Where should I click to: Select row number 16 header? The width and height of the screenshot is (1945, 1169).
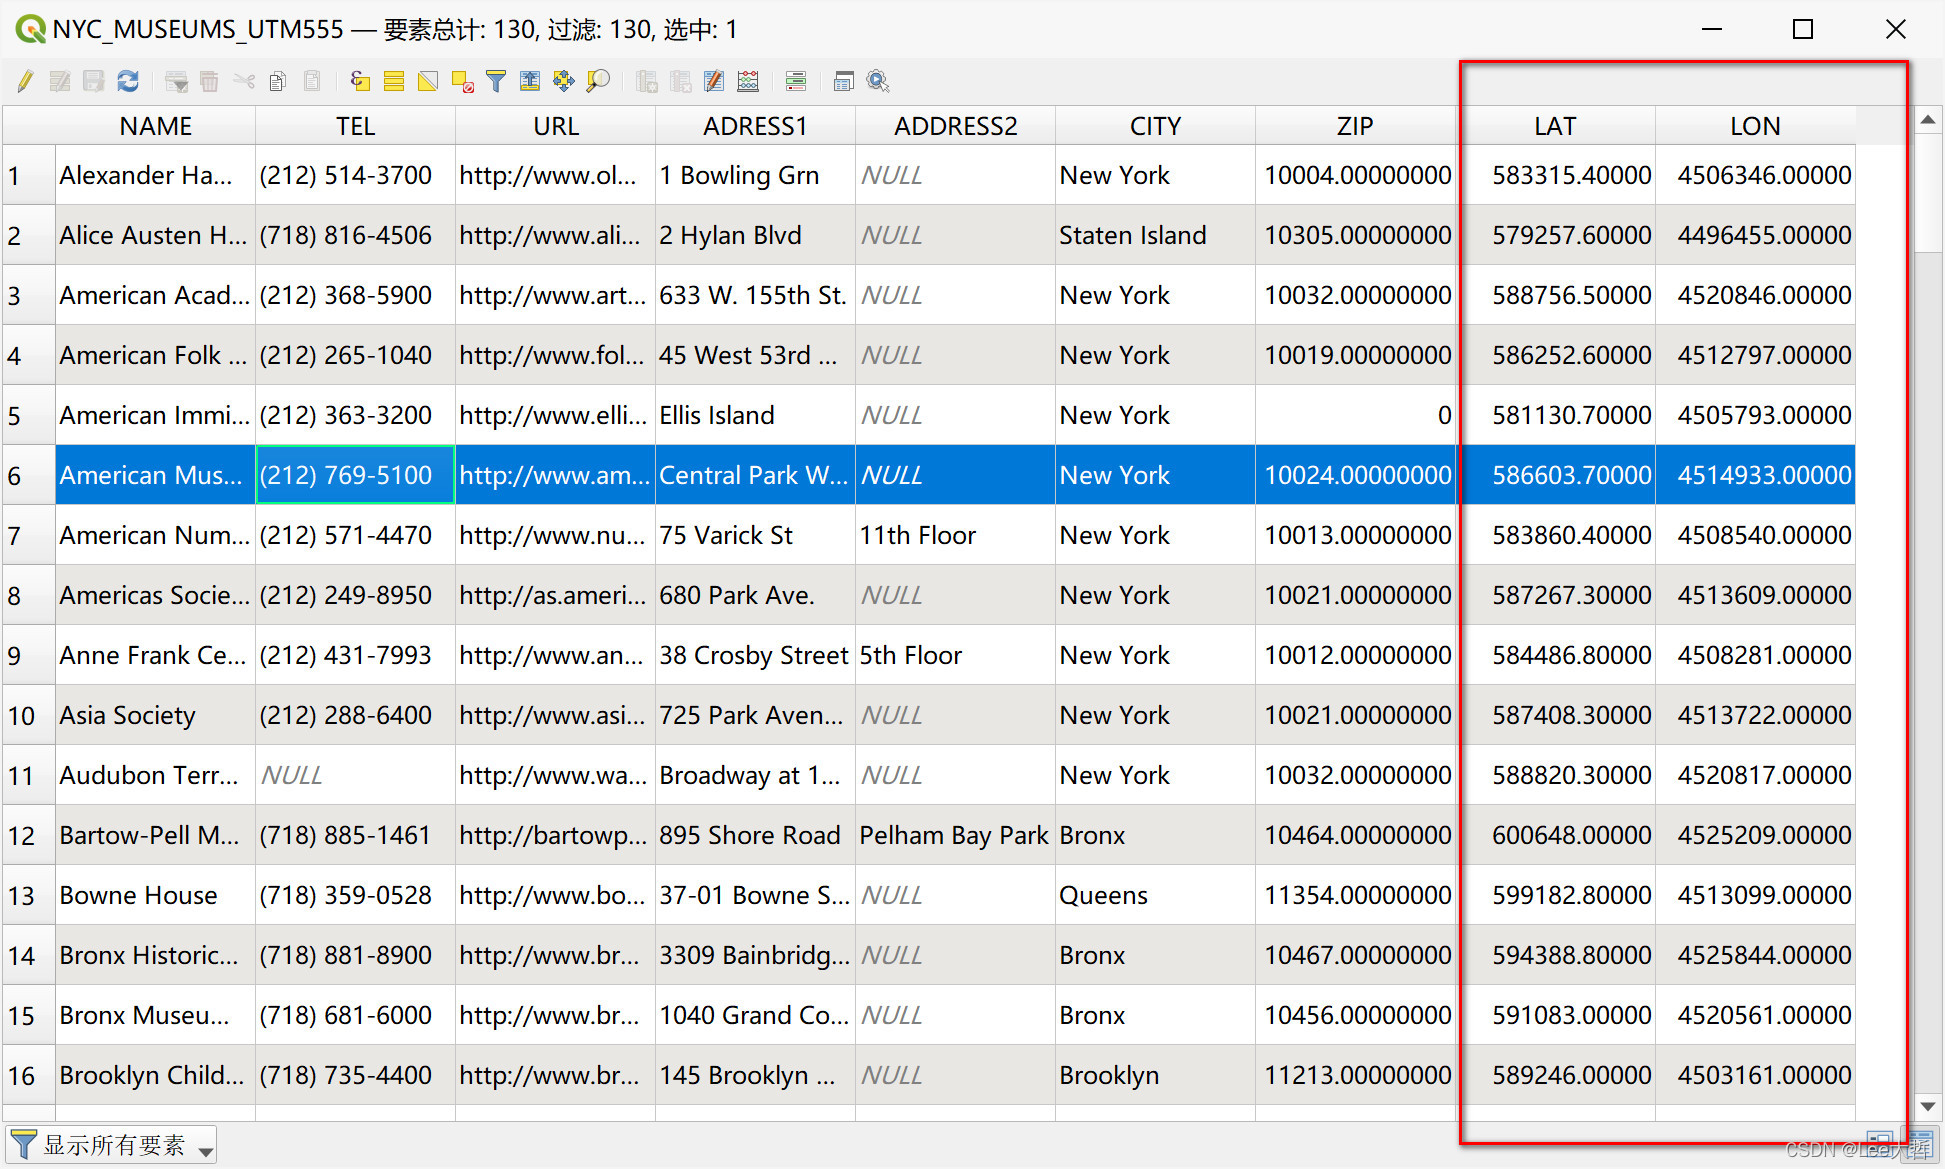[x=28, y=1076]
